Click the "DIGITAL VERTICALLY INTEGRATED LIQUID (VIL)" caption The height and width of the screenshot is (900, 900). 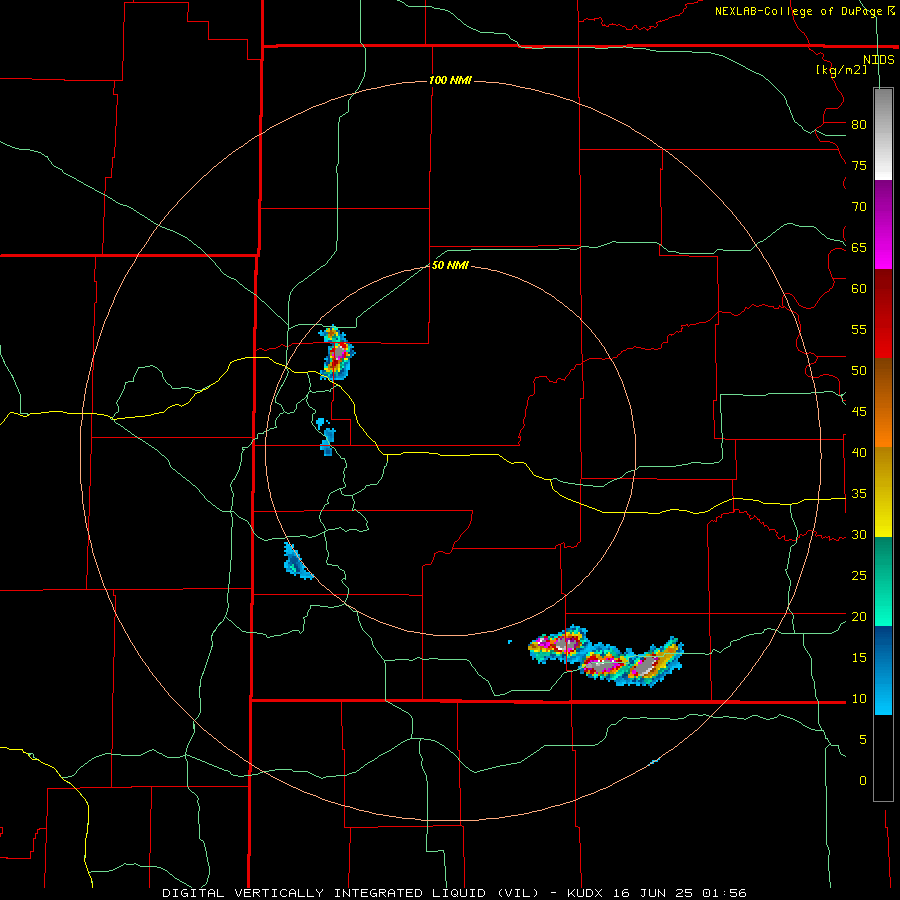point(351,893)
